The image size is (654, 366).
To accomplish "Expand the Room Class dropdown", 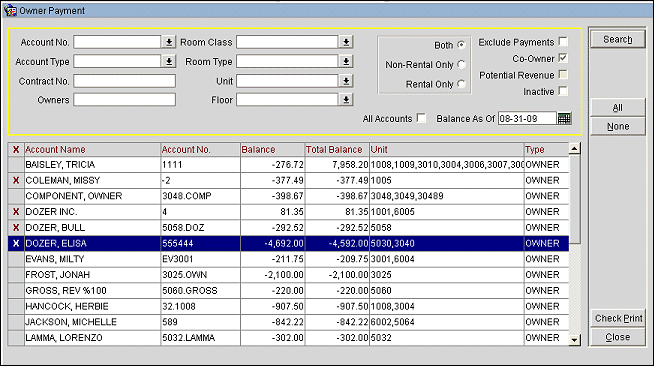I will tap(346, 42).
